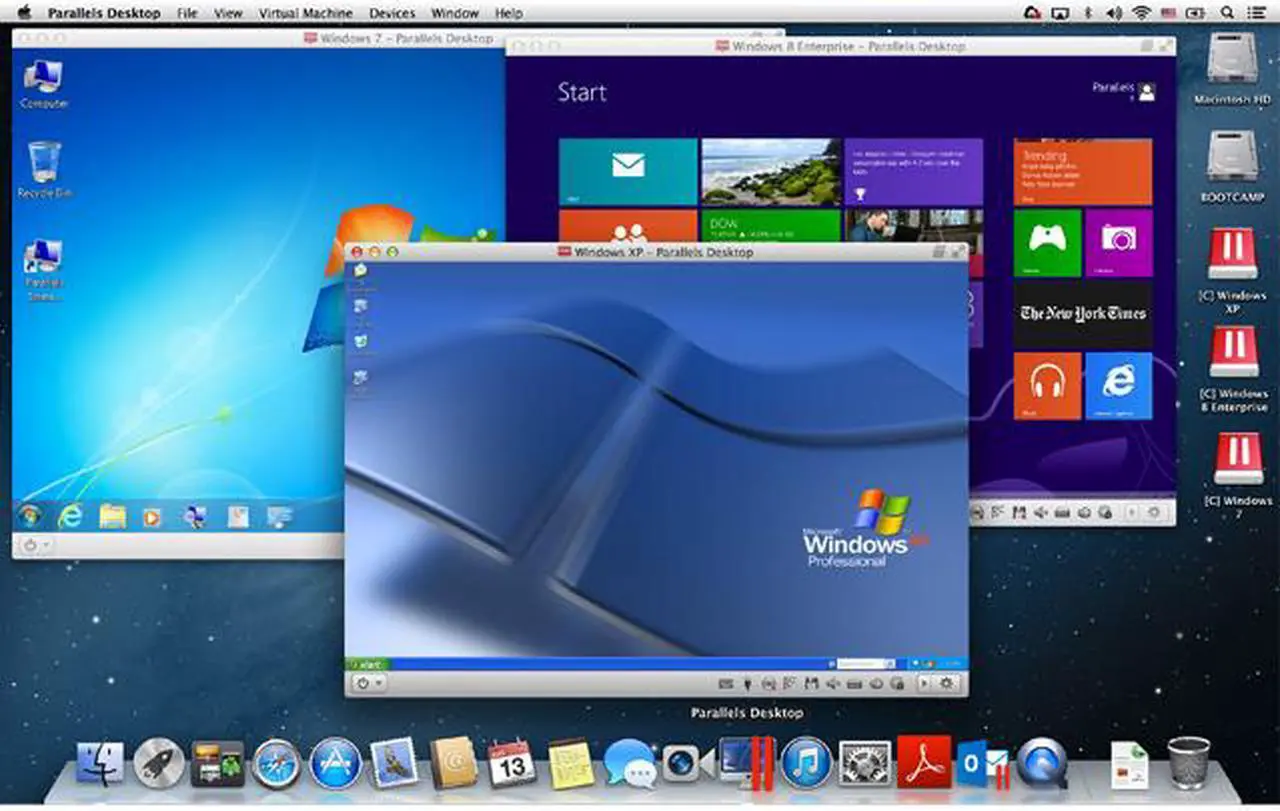1280x811 pixels.
Task: Collapse status bar arrow in Windows XP window
Action: point(923,684)
